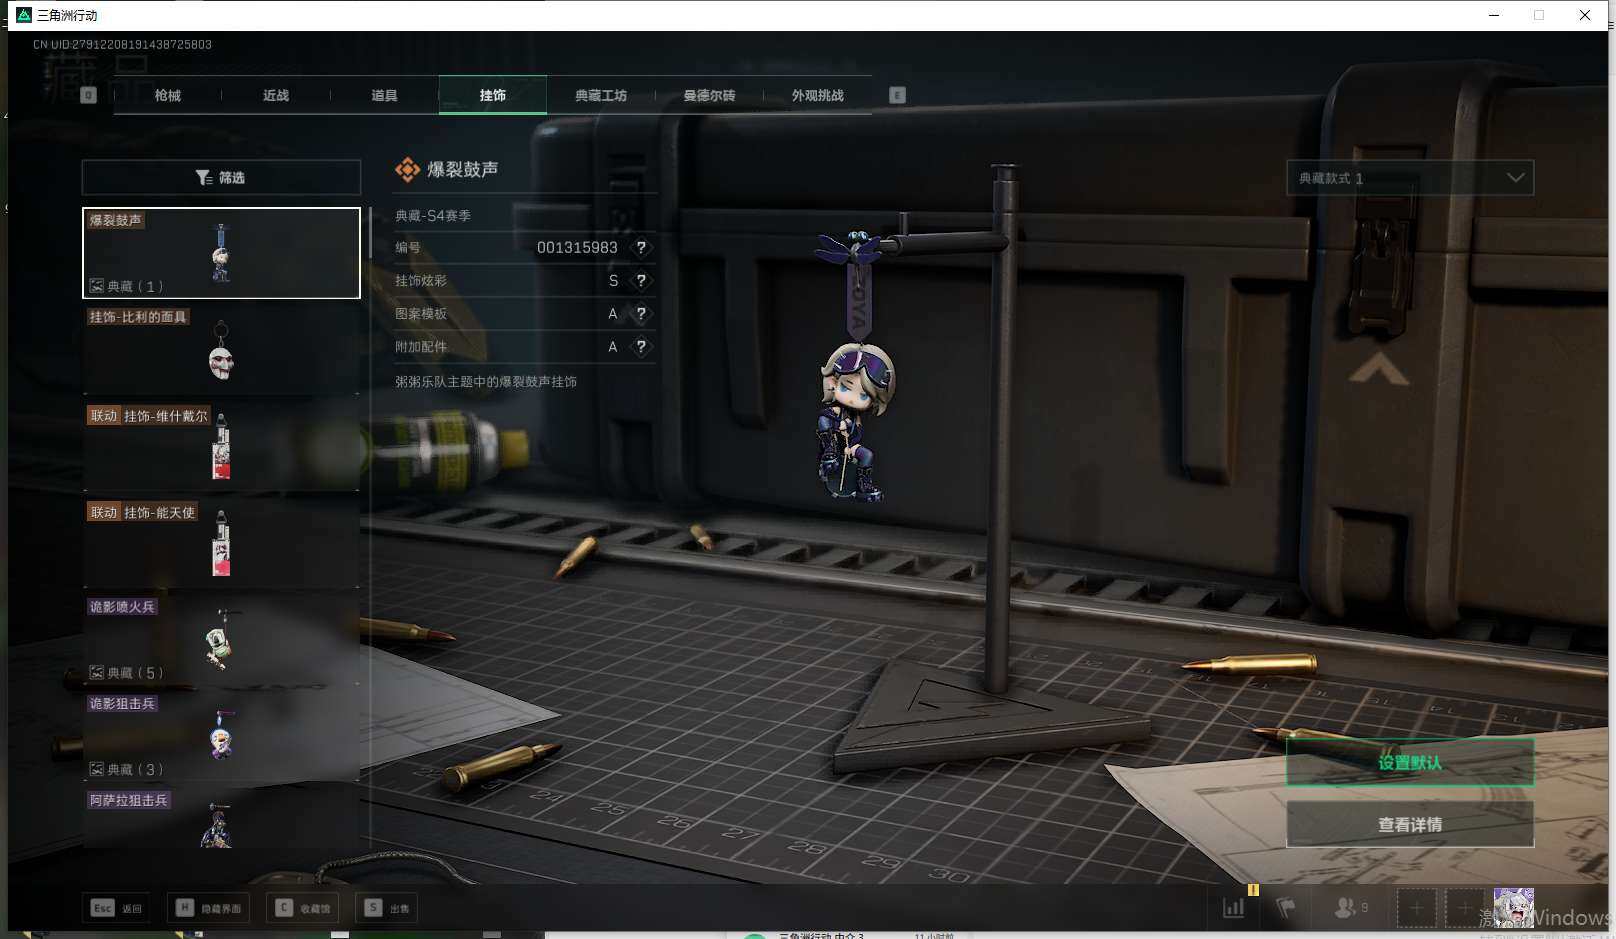Image resolution: width=1616 pixels, height=939 pixels.
Task: Select the 诡影喷火兵 charm card
Action: coord(221,640)
